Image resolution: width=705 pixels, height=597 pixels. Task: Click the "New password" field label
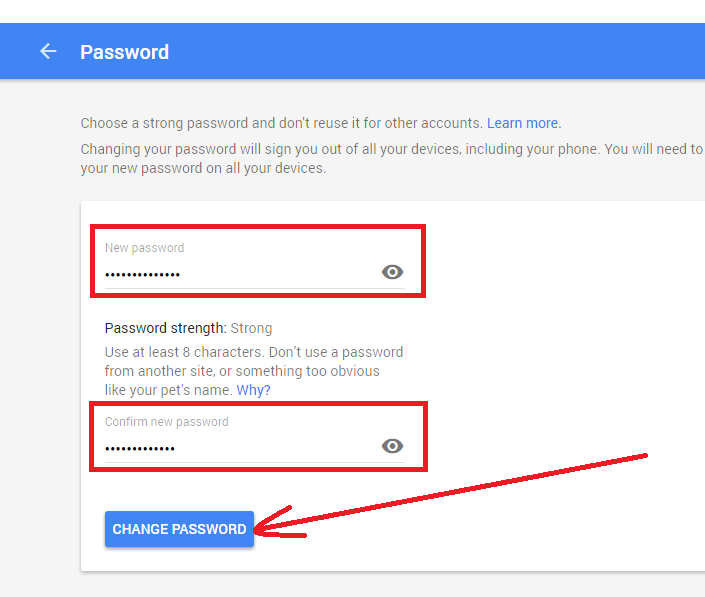click(144, 248)
